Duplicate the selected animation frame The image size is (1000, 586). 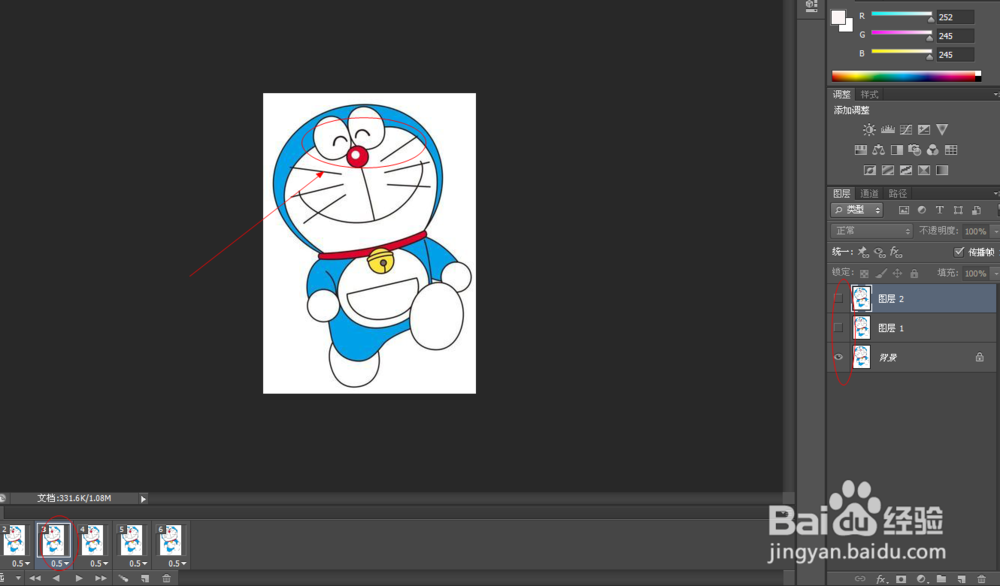[x=145, y=578]
